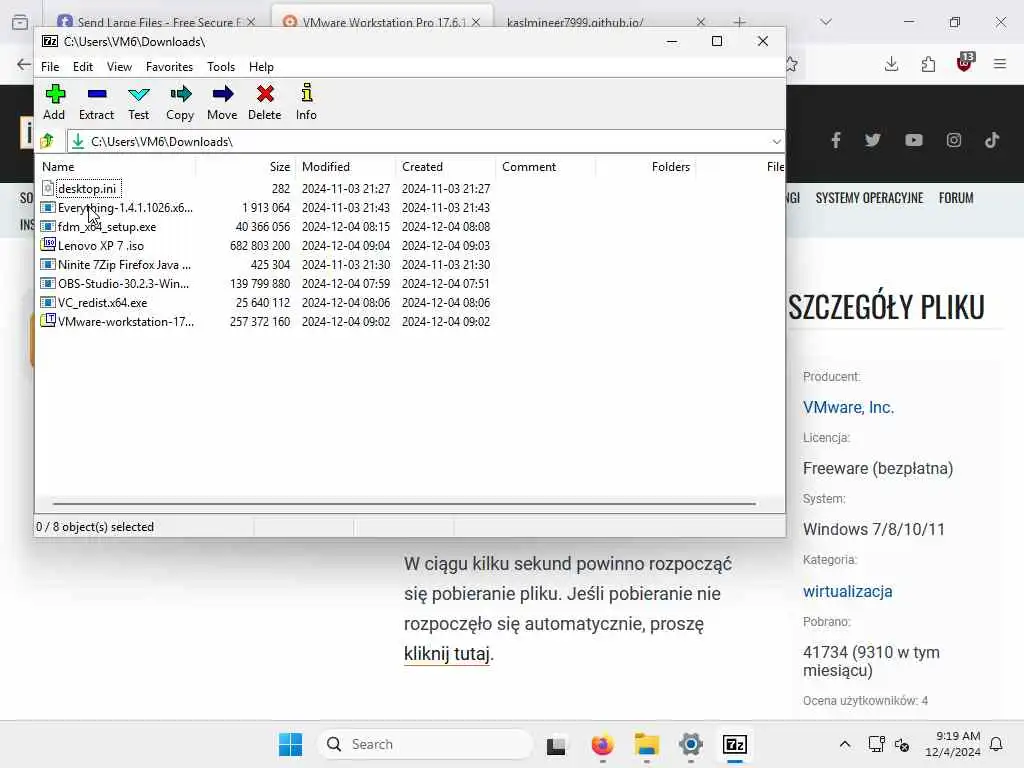Image resolution: width=1024 pixels, height=768 pixels.
Task: Open the View menu
Action: tap(119, 67)
